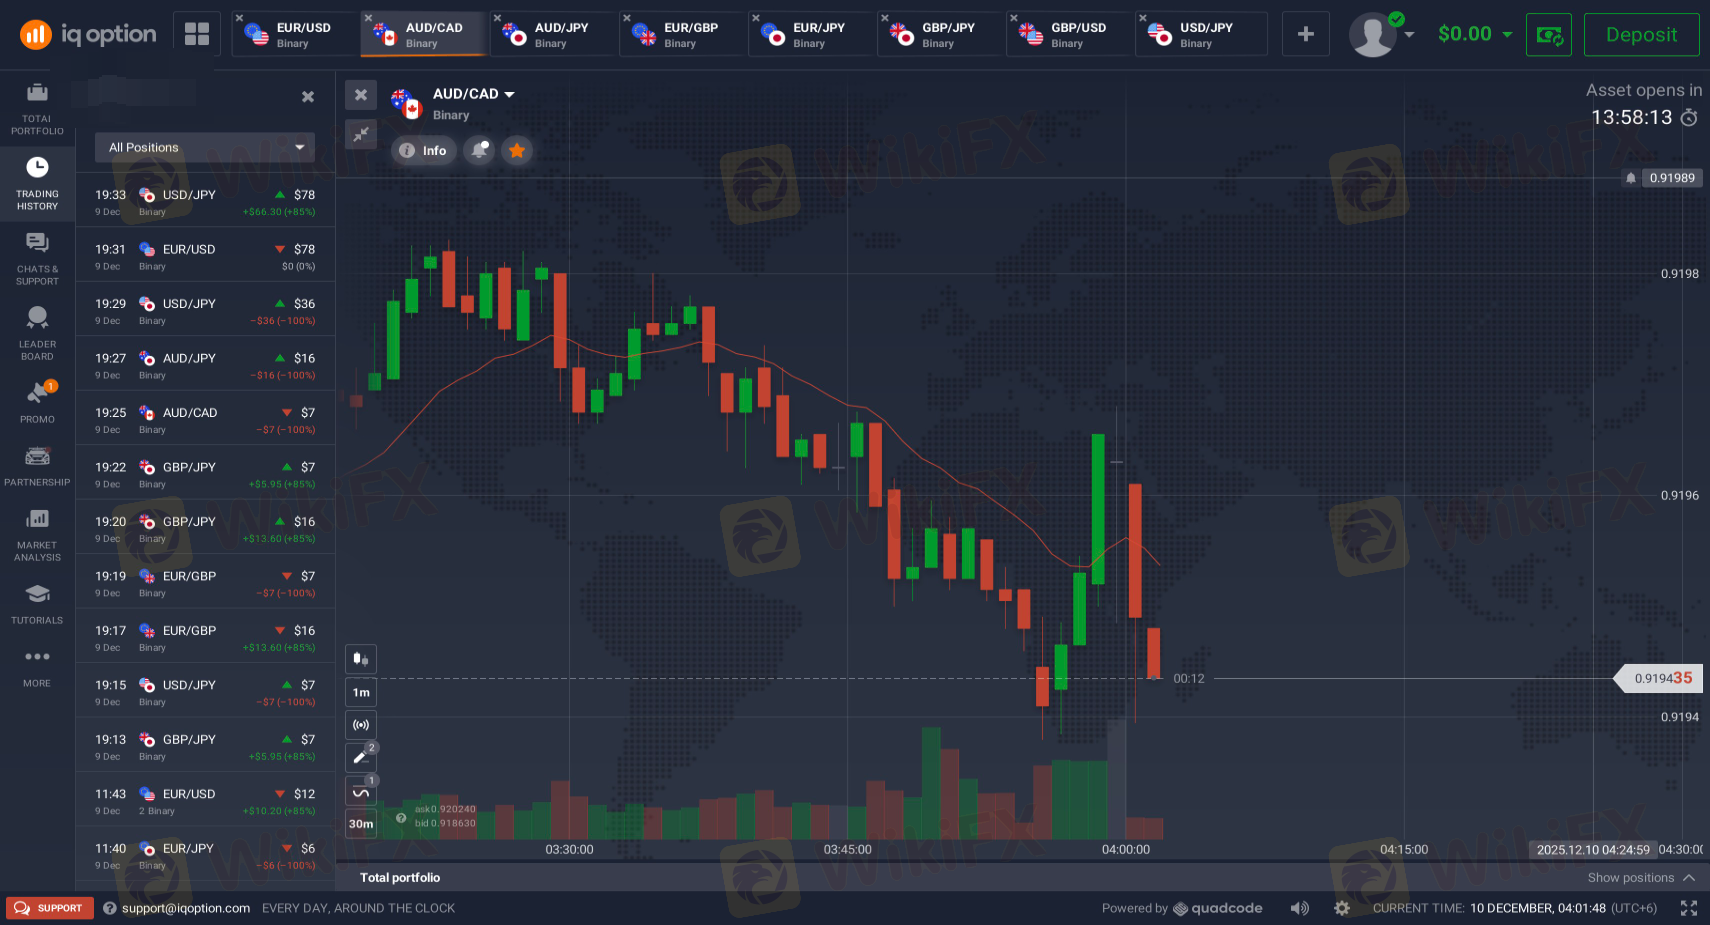Viewport: 1710px width, 925px height.
Task: Click the cash withdraw-transfer icon button
Action: coord(1548,35)
